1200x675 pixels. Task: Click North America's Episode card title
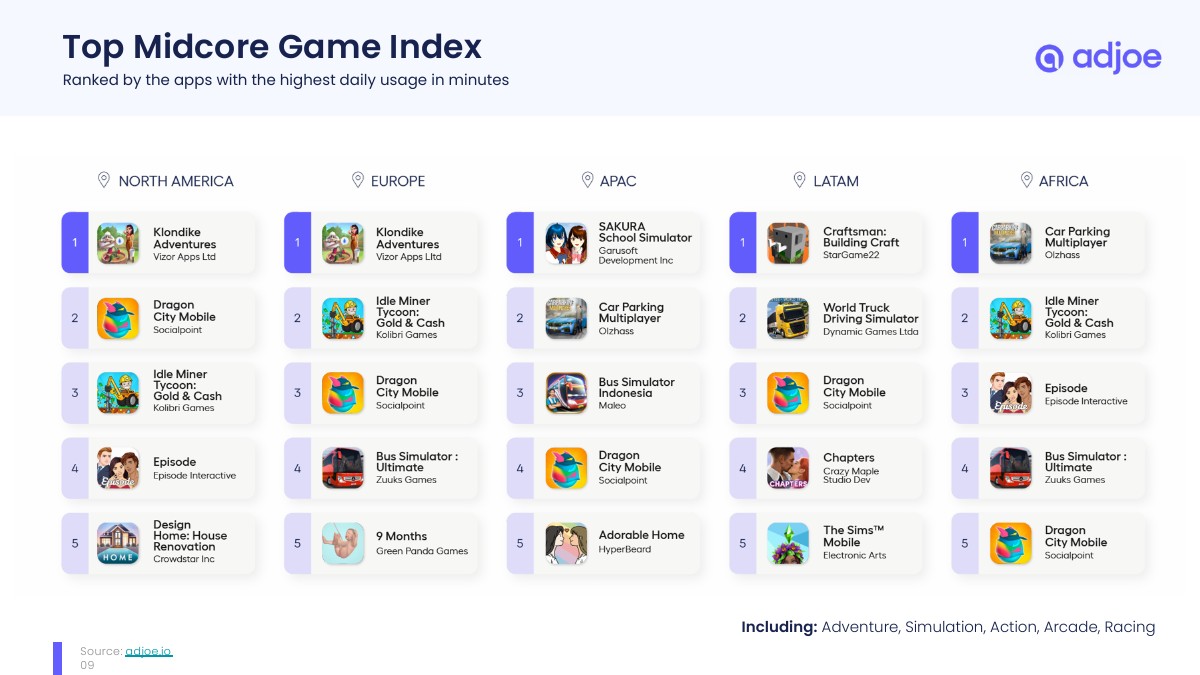[x=175, y=462]
